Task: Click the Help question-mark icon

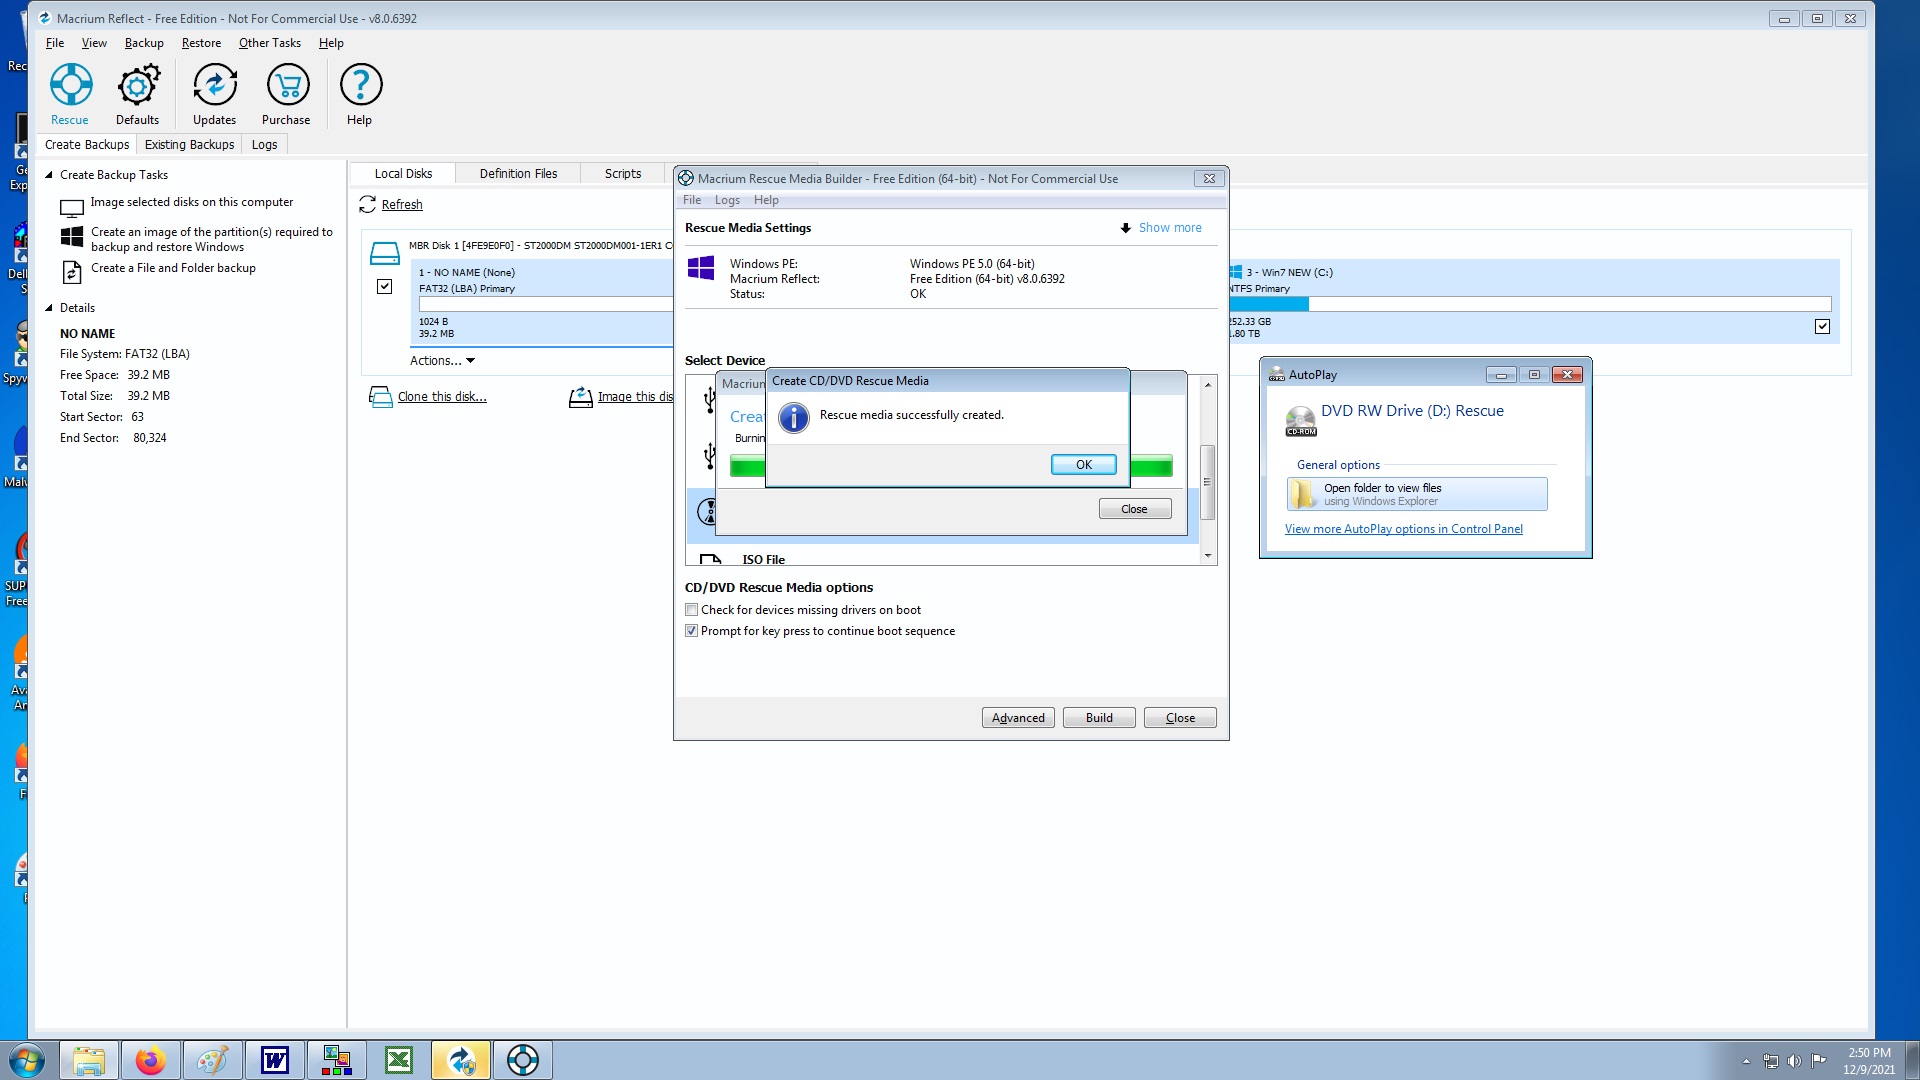Action: pyautogui.click(x=361, y=85)
